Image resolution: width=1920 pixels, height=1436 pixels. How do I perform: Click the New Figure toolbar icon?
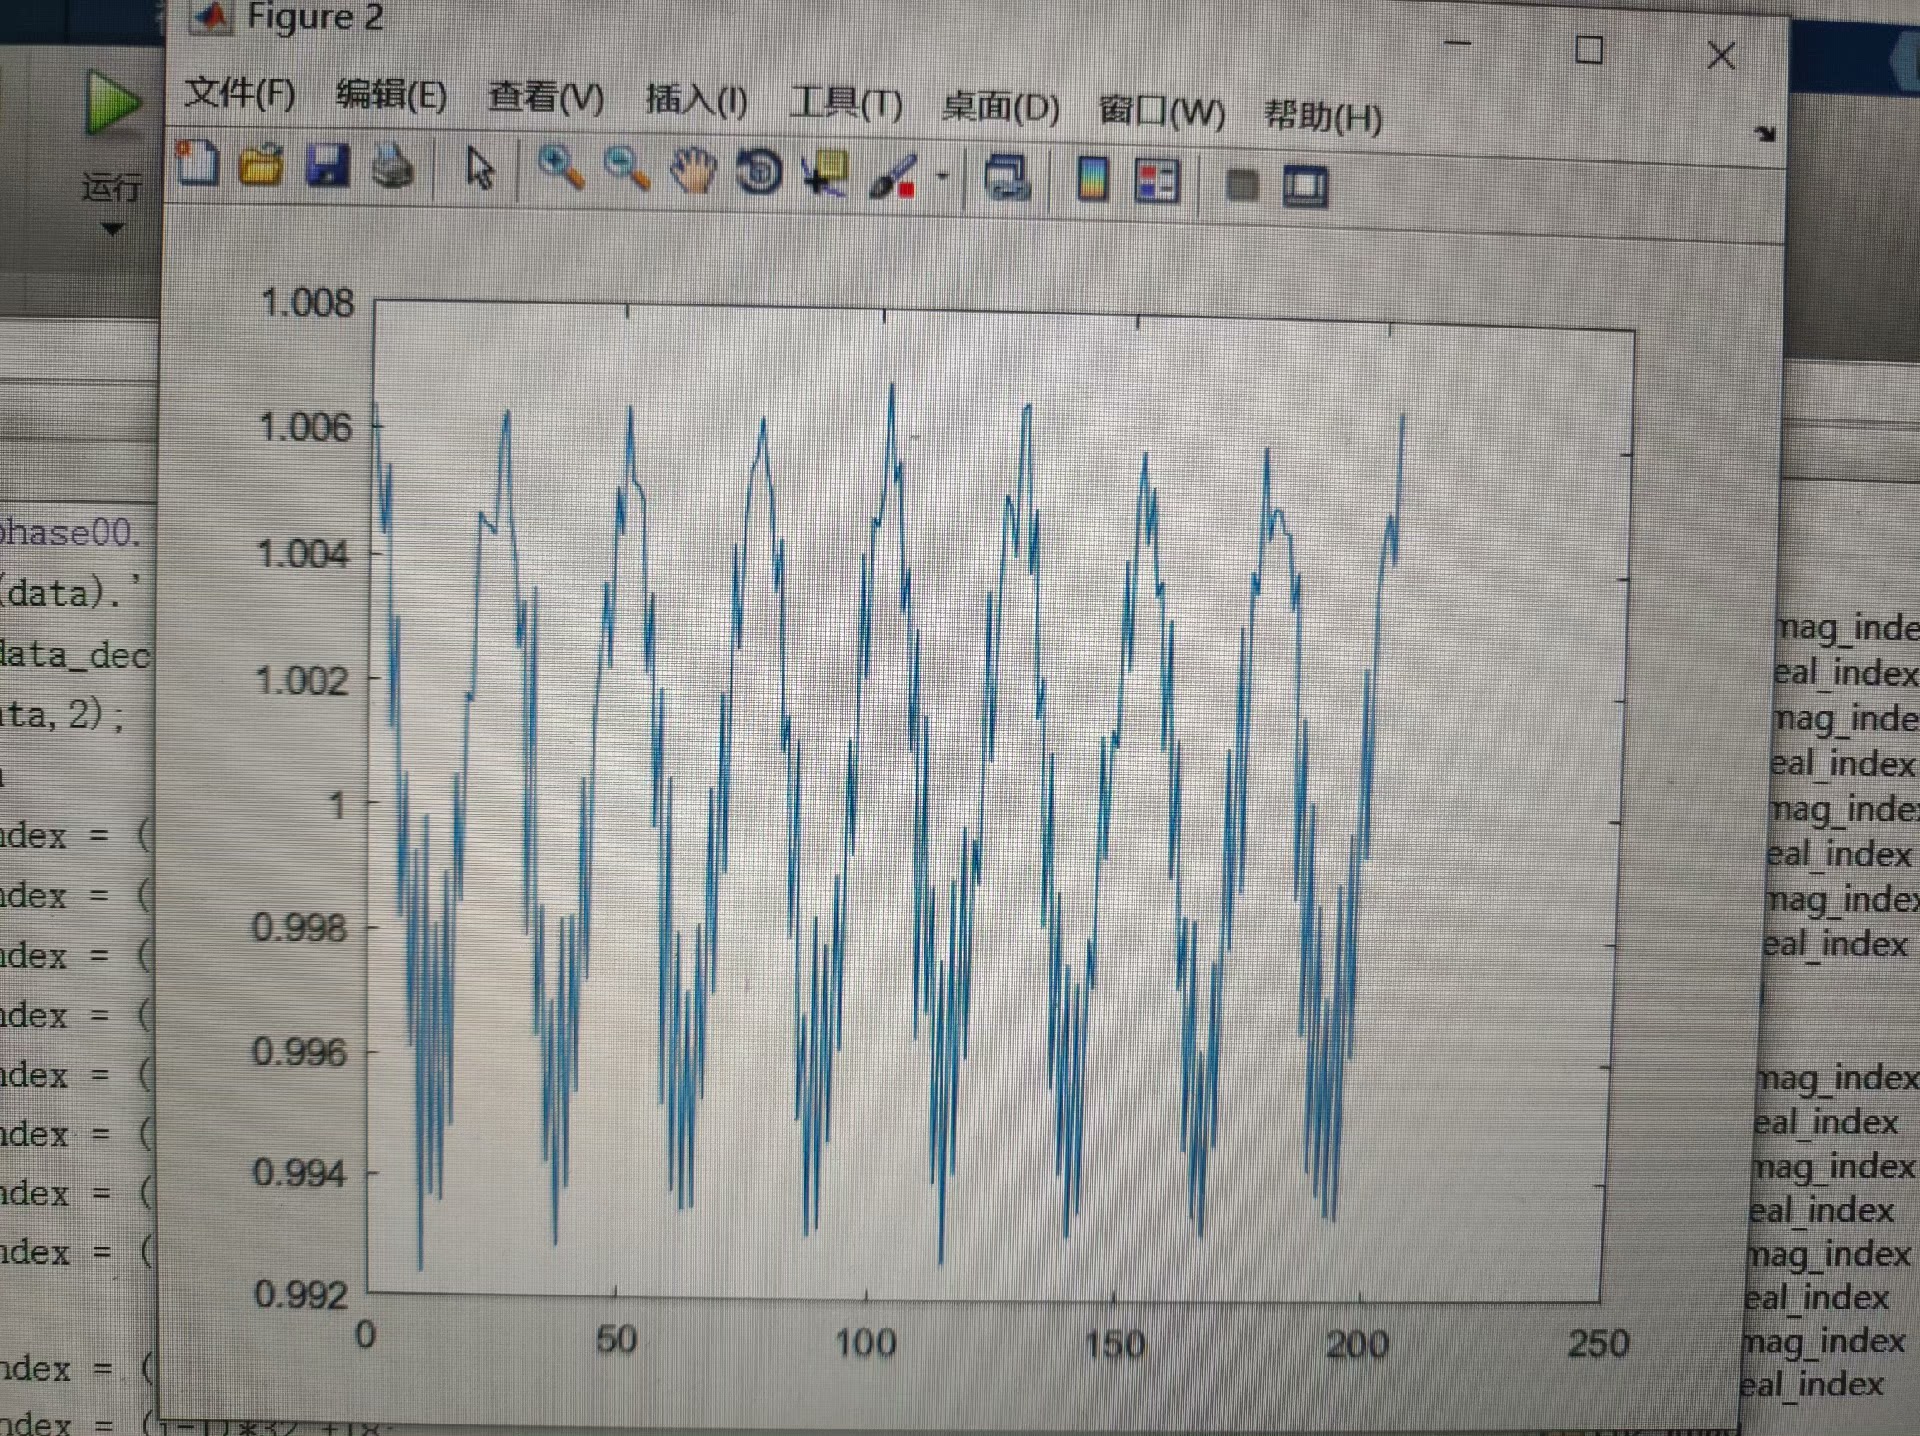click(x=197, y=163)
